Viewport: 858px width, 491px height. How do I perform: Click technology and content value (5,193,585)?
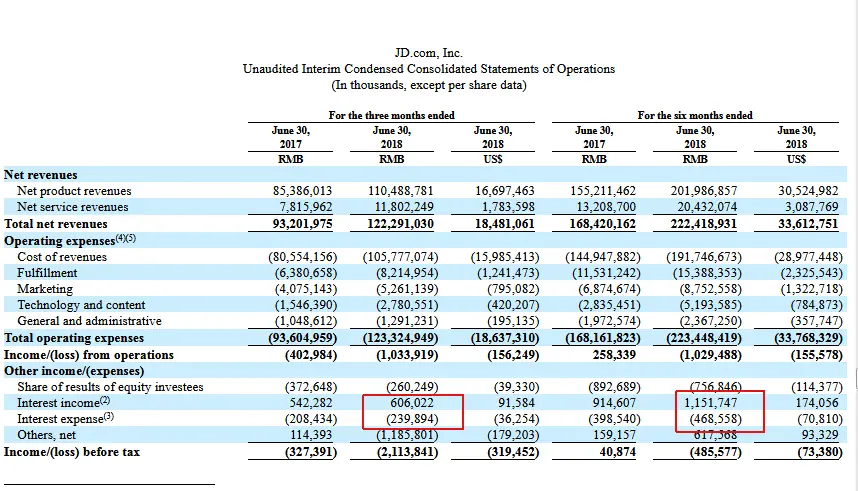pyautogui.click(x=710, y=305)
